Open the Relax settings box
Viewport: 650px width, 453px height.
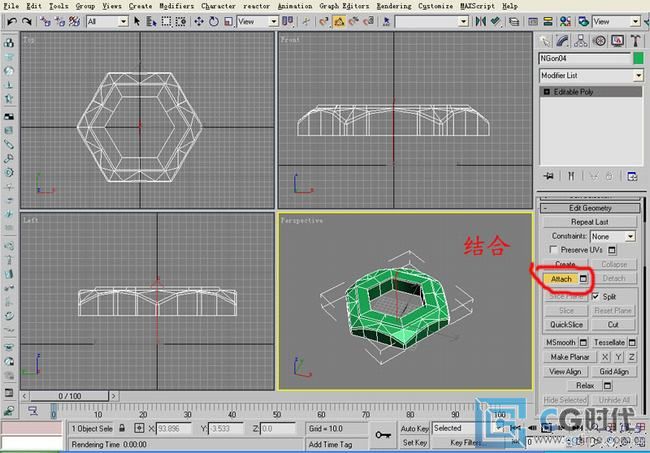pyautogui.click(x=607, y=386)
